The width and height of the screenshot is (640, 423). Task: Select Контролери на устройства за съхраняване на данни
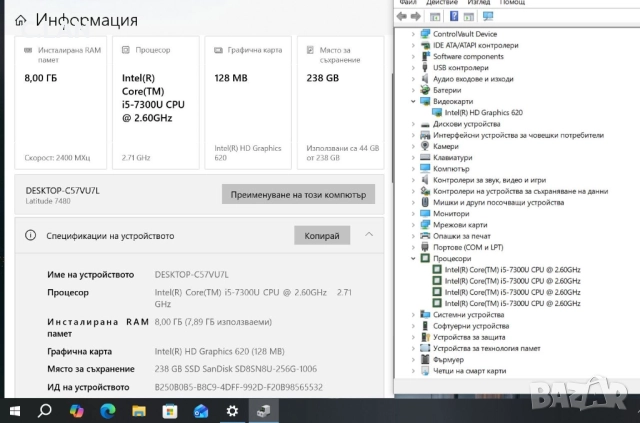click(520, 191)
